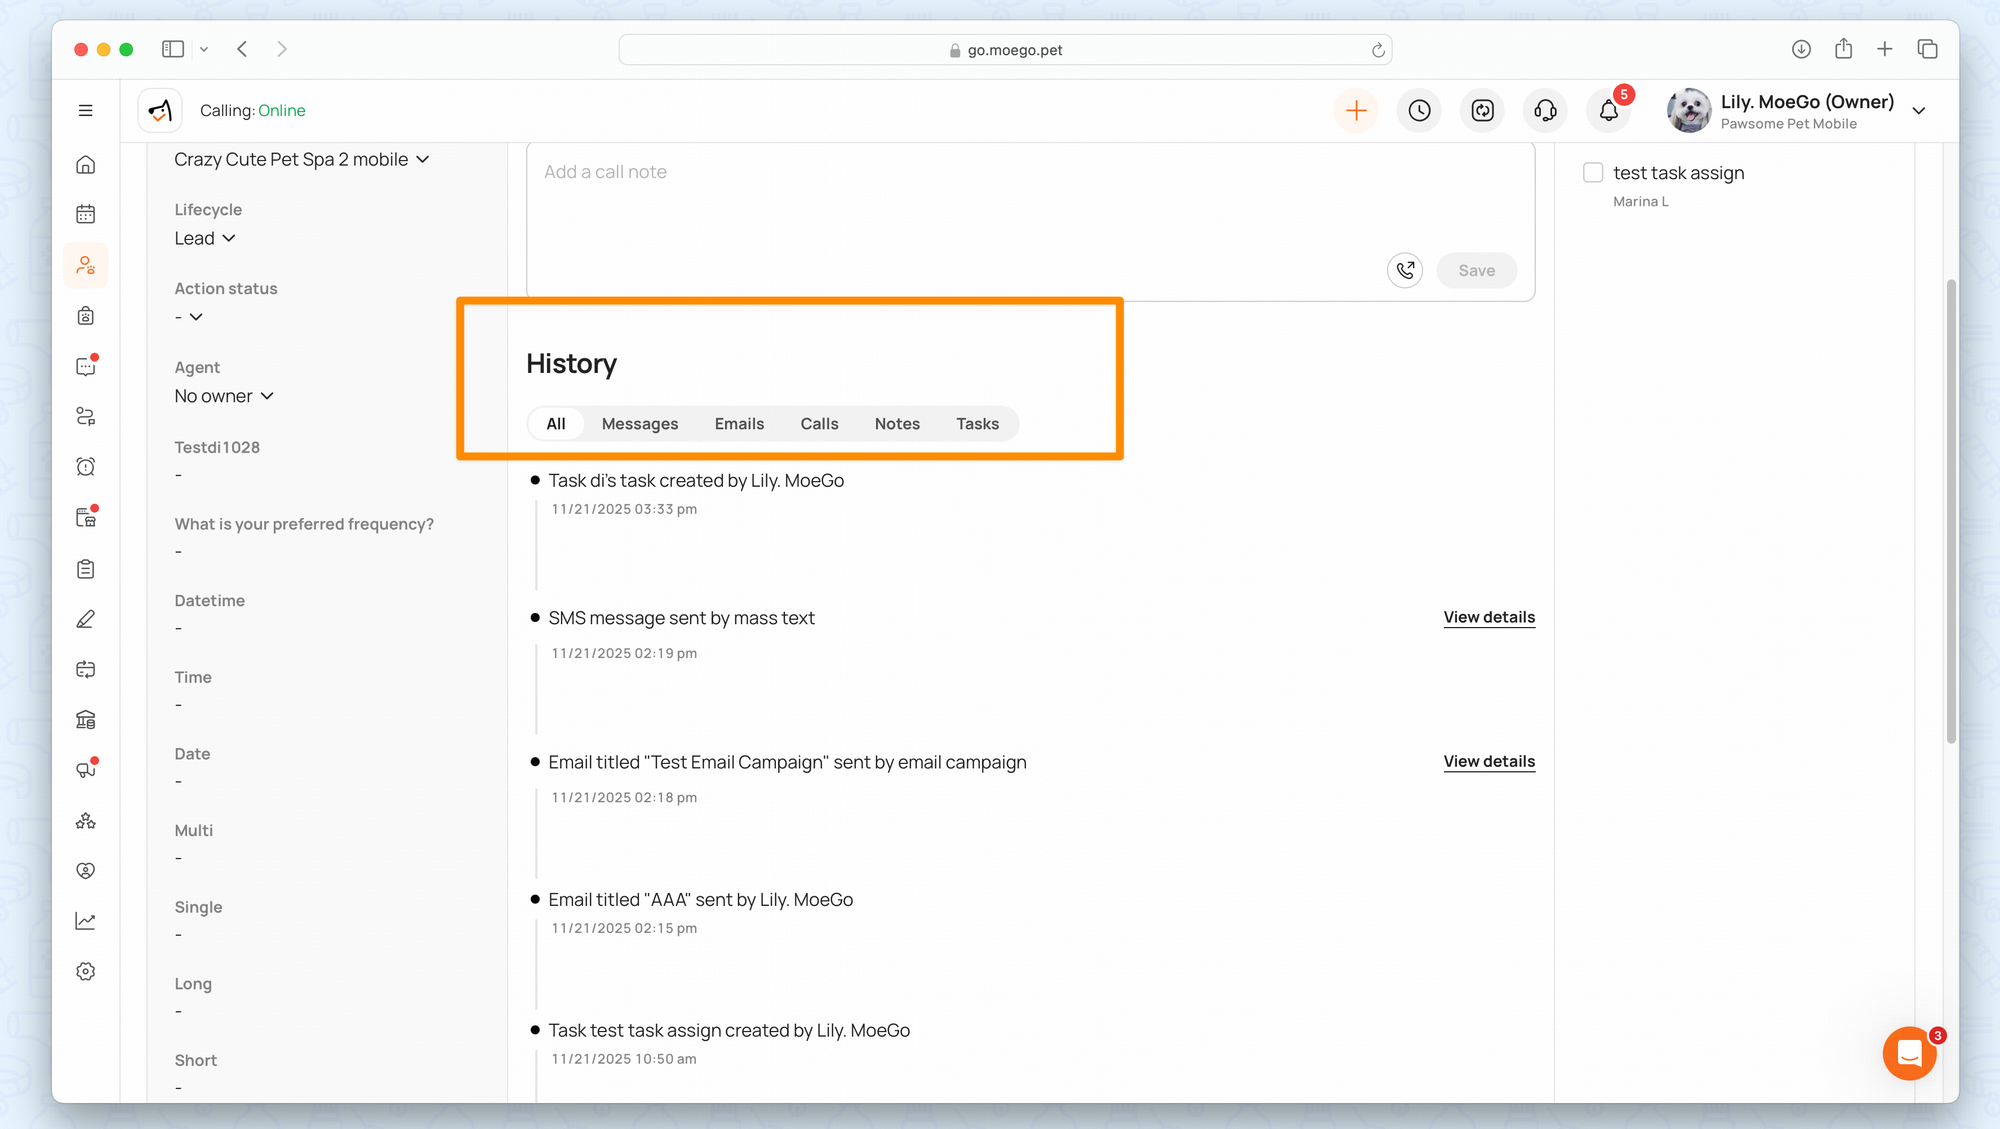Expand the Lifecycle Lead dropdown
2000x1129 pixels.
(205, 238)
